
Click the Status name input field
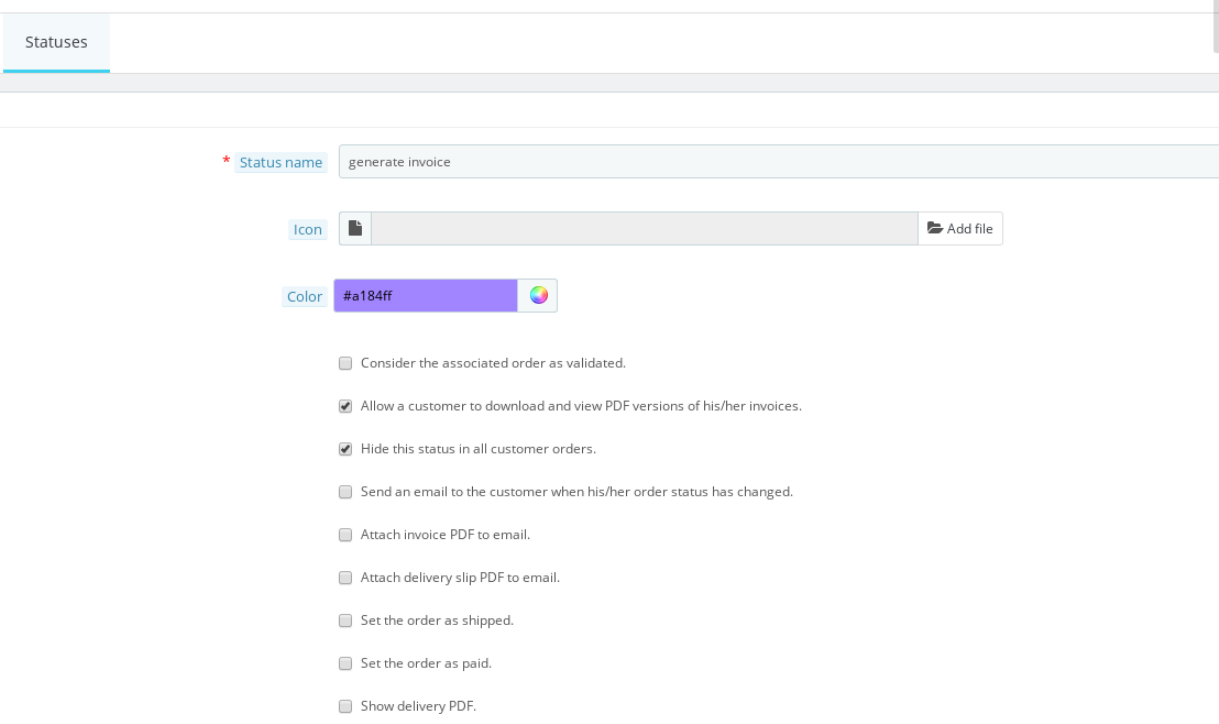779,162
